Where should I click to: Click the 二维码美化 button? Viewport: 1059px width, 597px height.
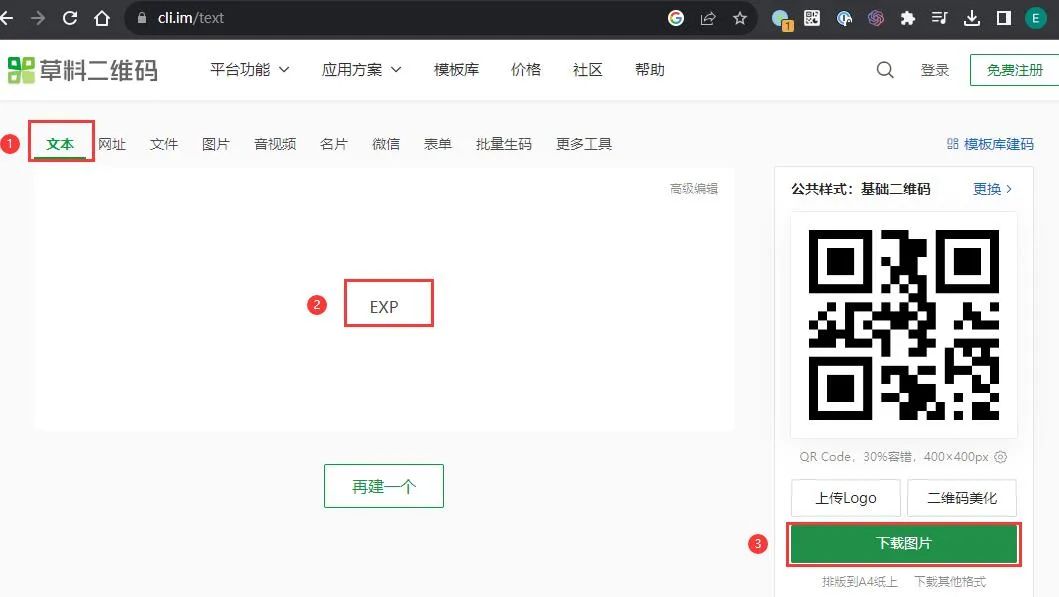click(962, 498)
